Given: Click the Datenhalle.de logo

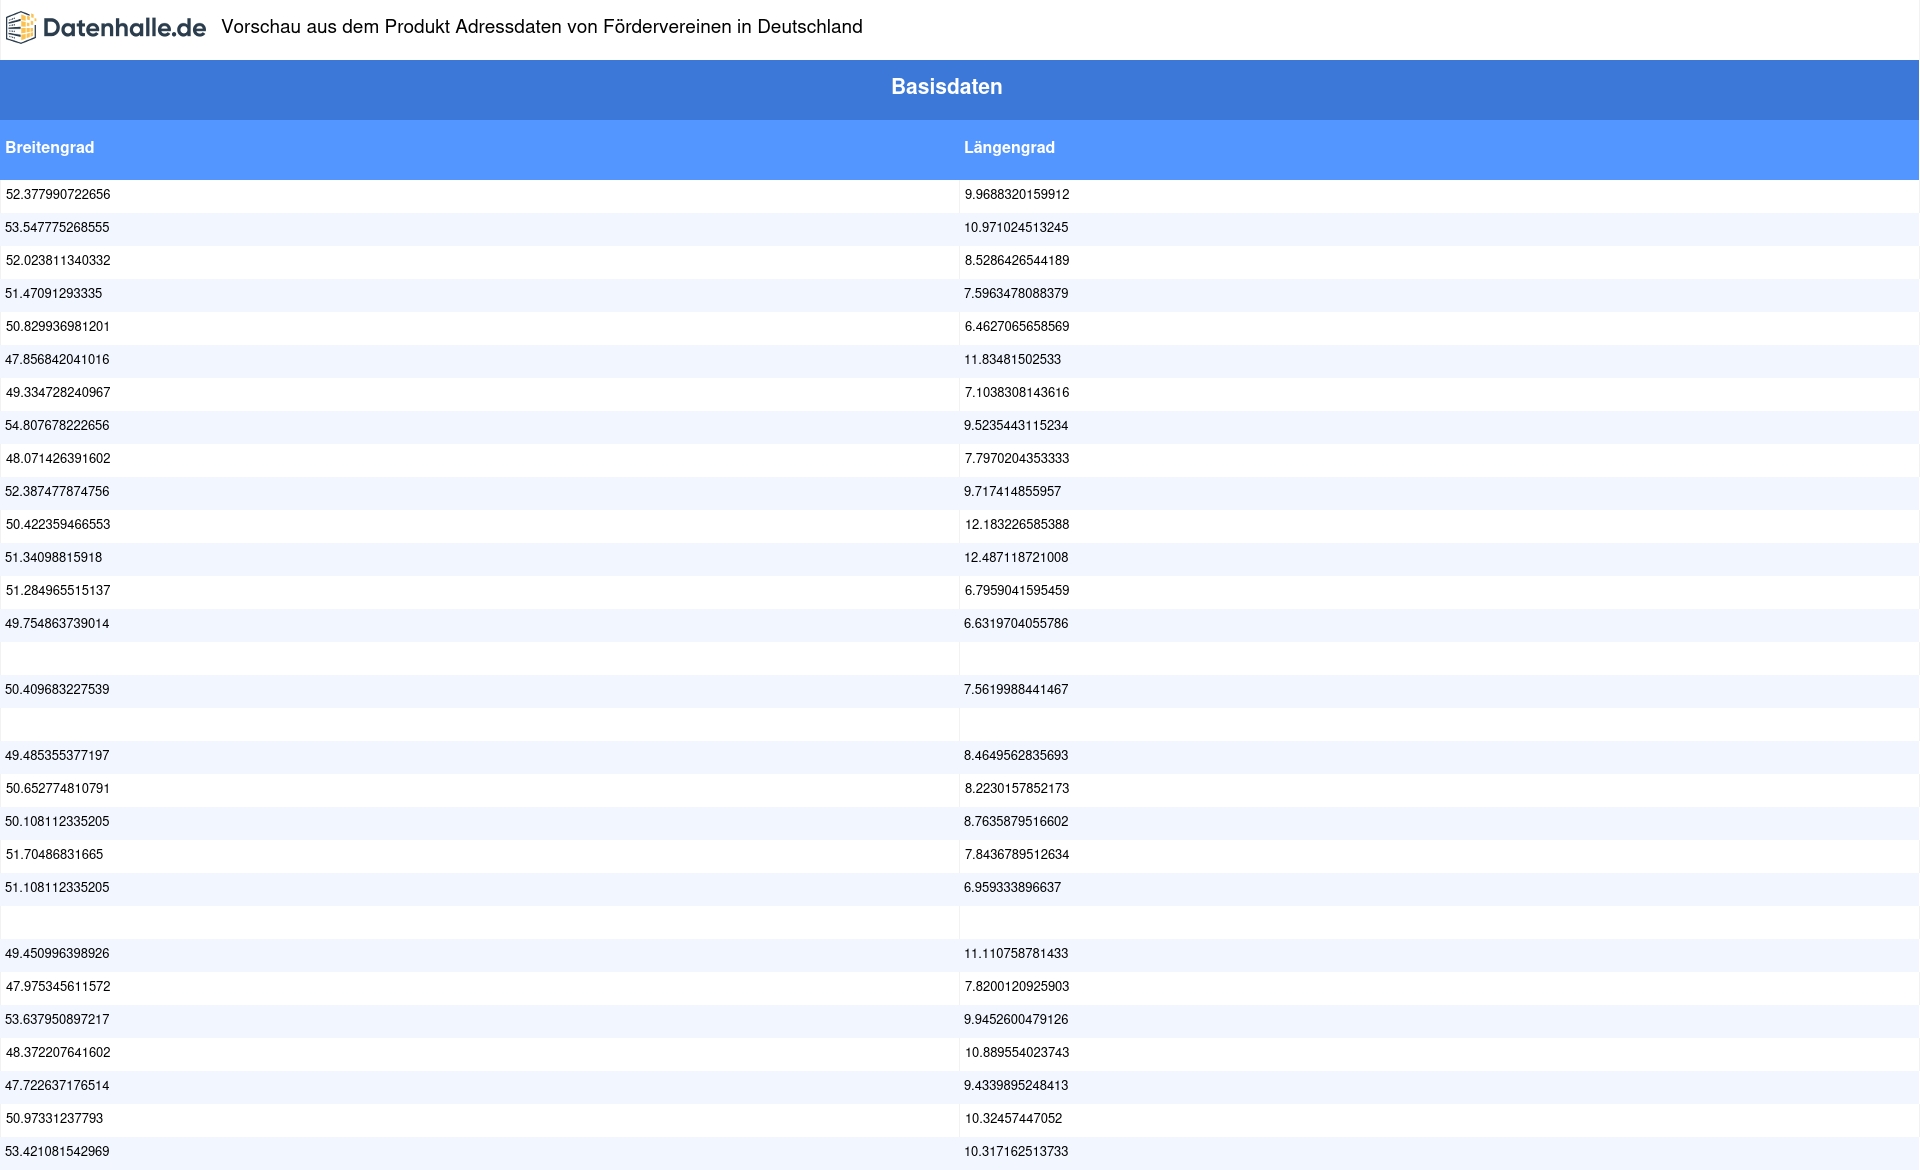Looking at the screenshot, I should tap(106, 28).
